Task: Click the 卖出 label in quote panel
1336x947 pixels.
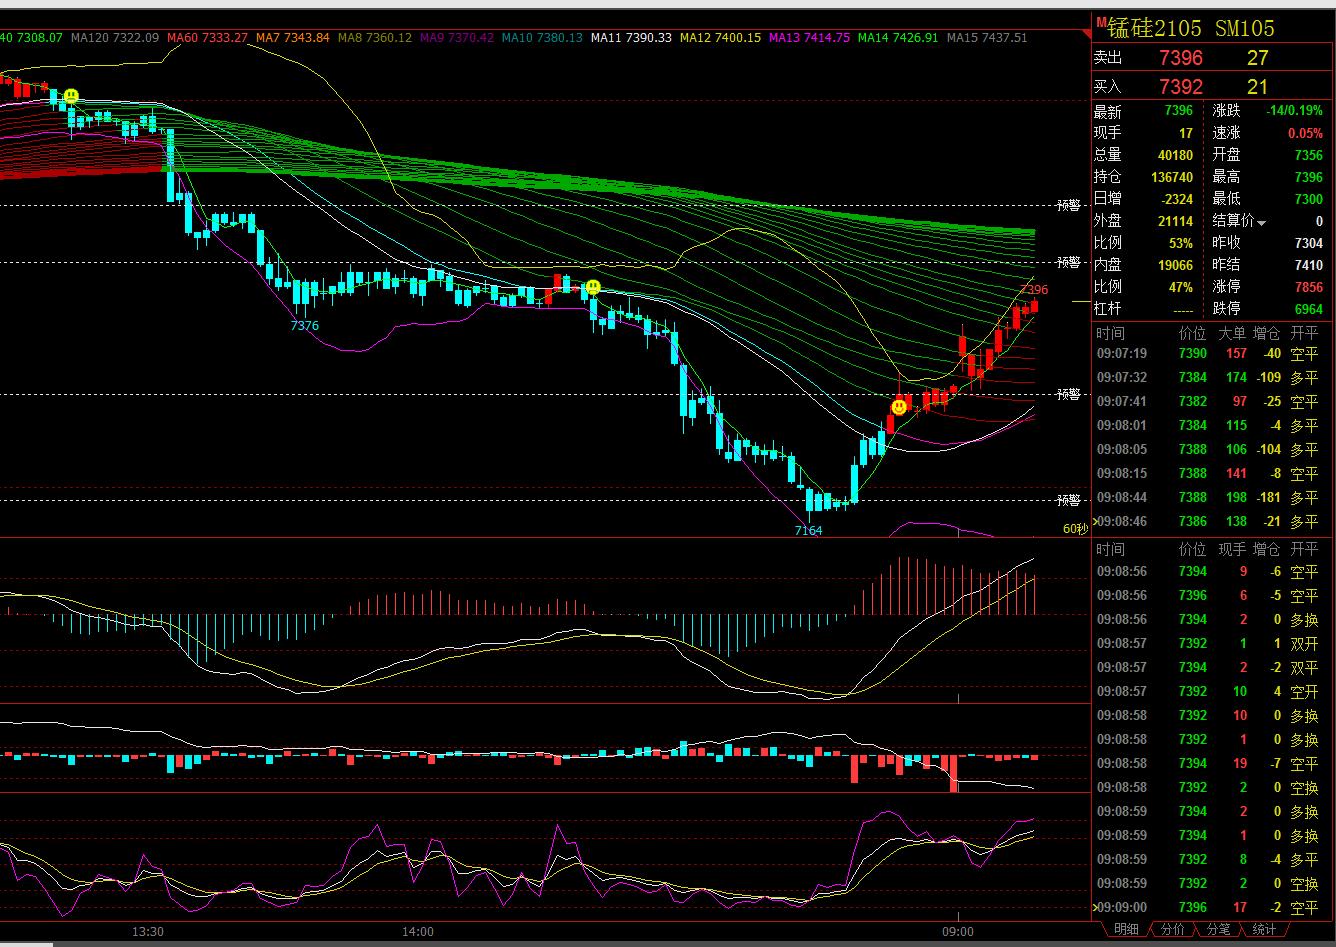Action: 1108,59
